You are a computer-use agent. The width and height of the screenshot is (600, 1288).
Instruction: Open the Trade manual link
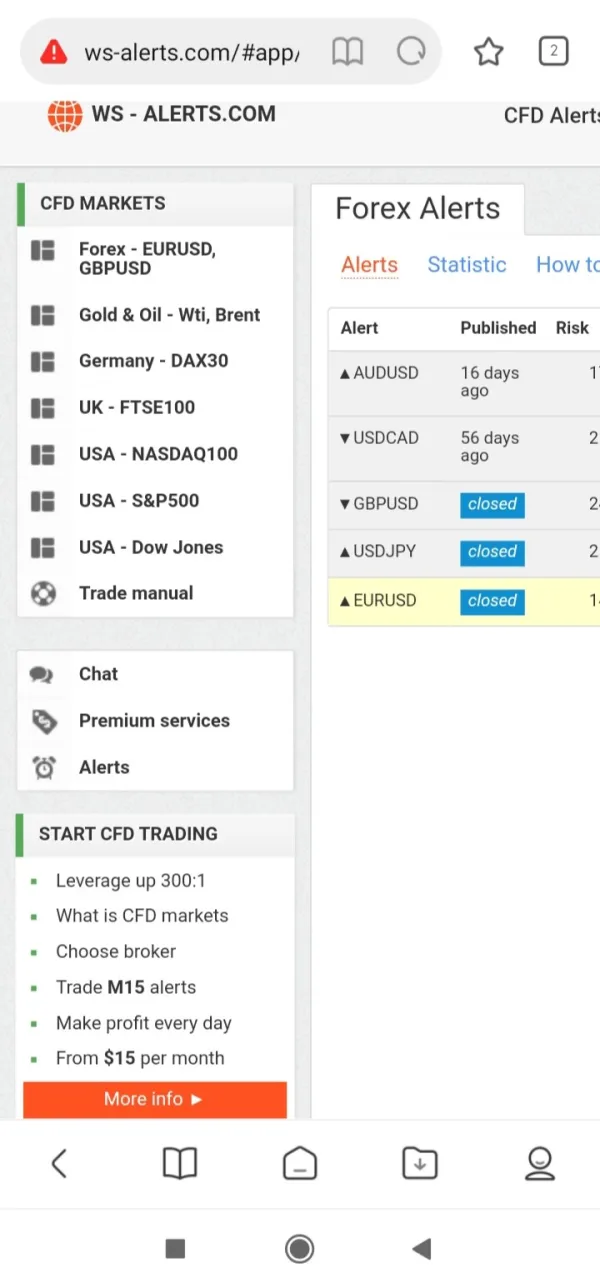136,593
